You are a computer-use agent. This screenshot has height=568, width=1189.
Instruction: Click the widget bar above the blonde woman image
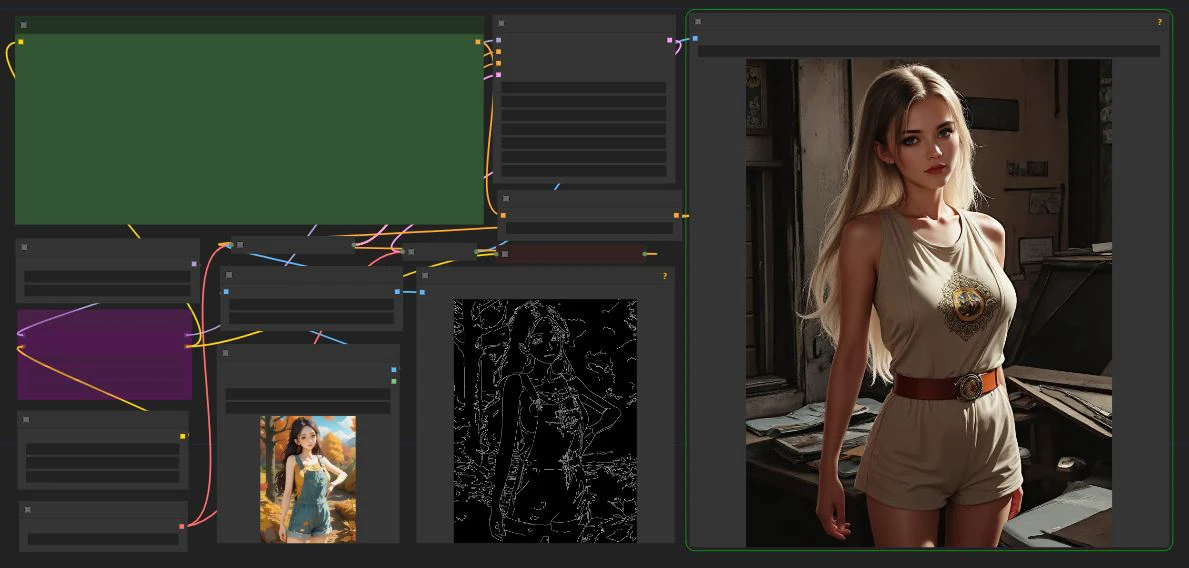tap(928, 51)
